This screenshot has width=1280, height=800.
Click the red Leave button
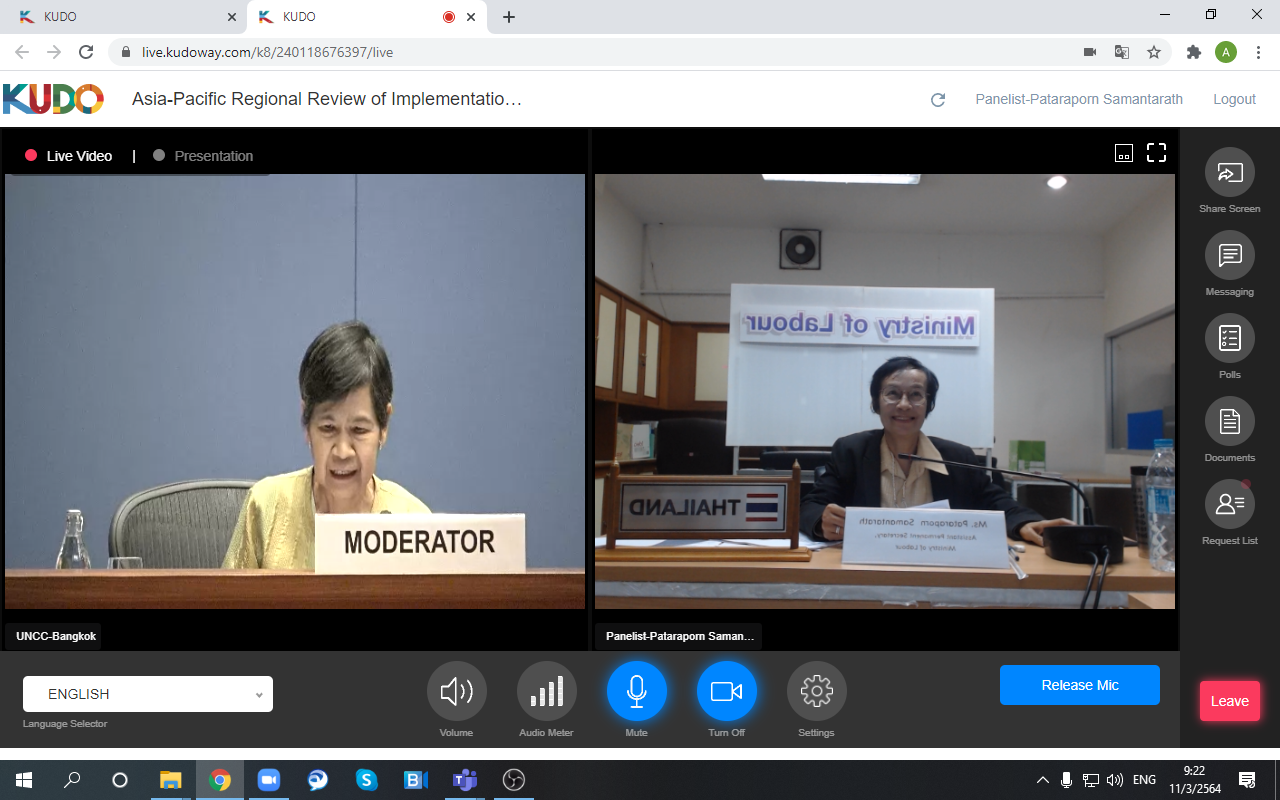click(x=1229, y=701)
